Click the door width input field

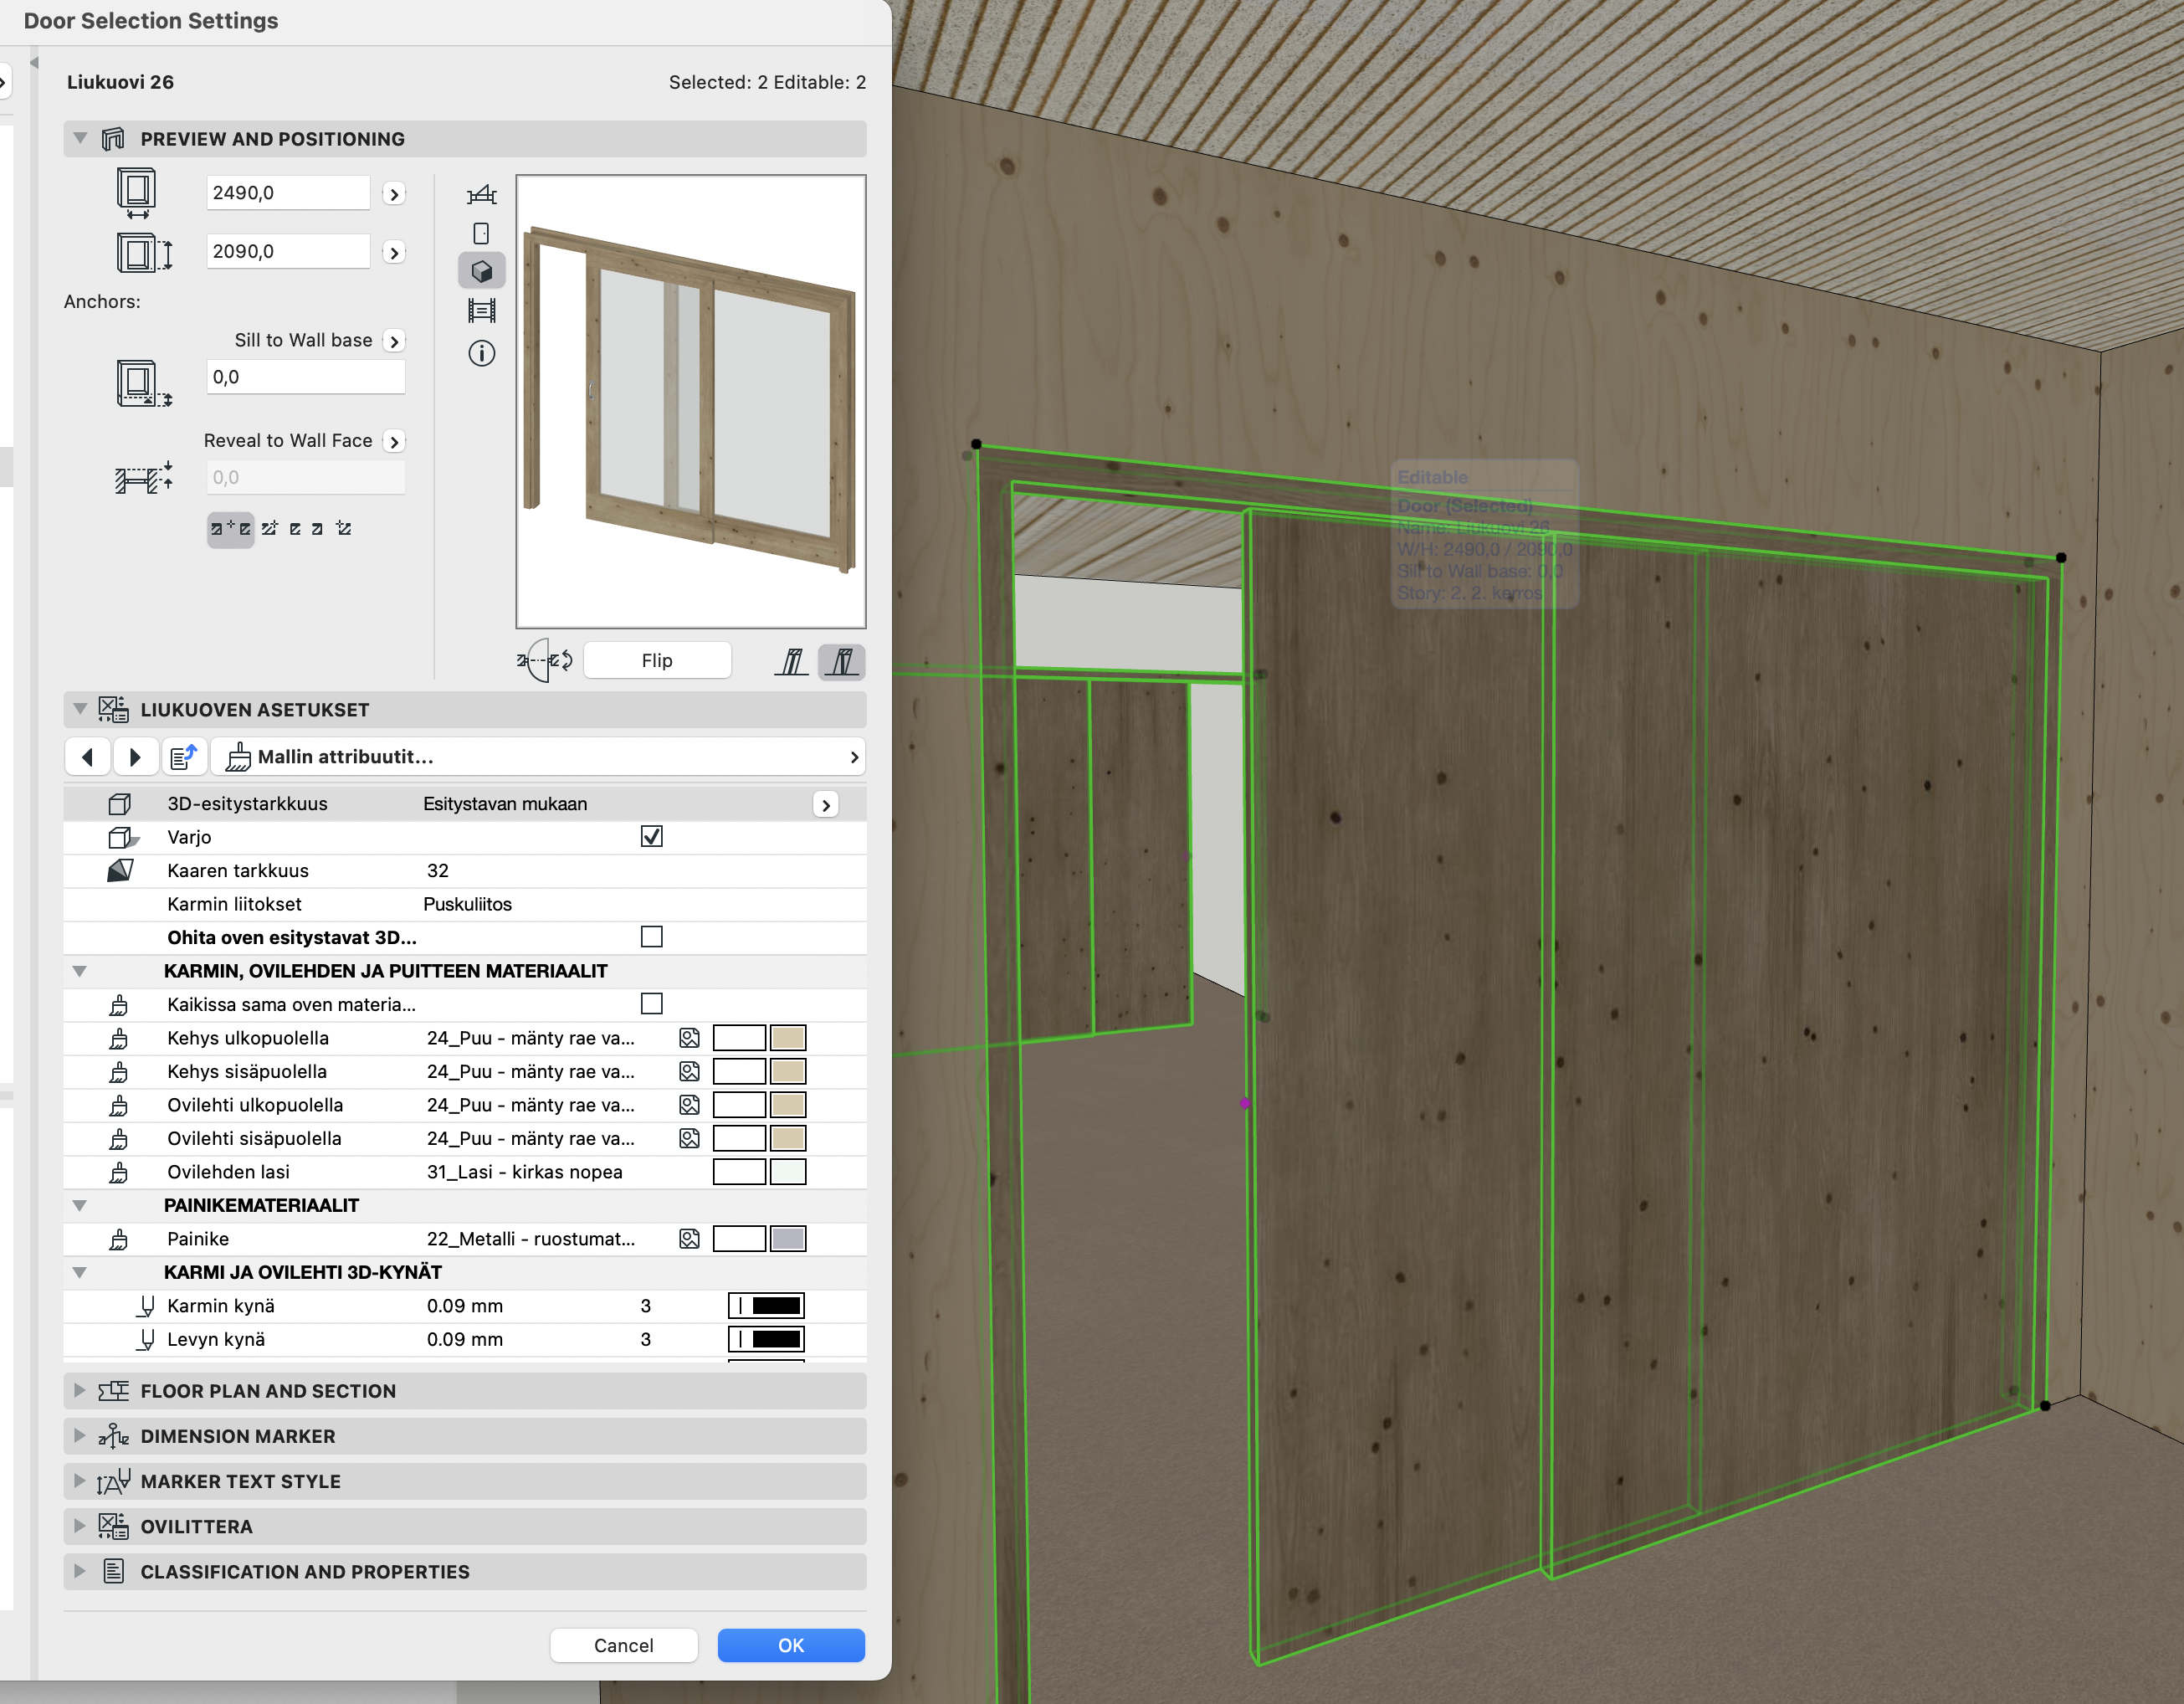tap(287, 192)
